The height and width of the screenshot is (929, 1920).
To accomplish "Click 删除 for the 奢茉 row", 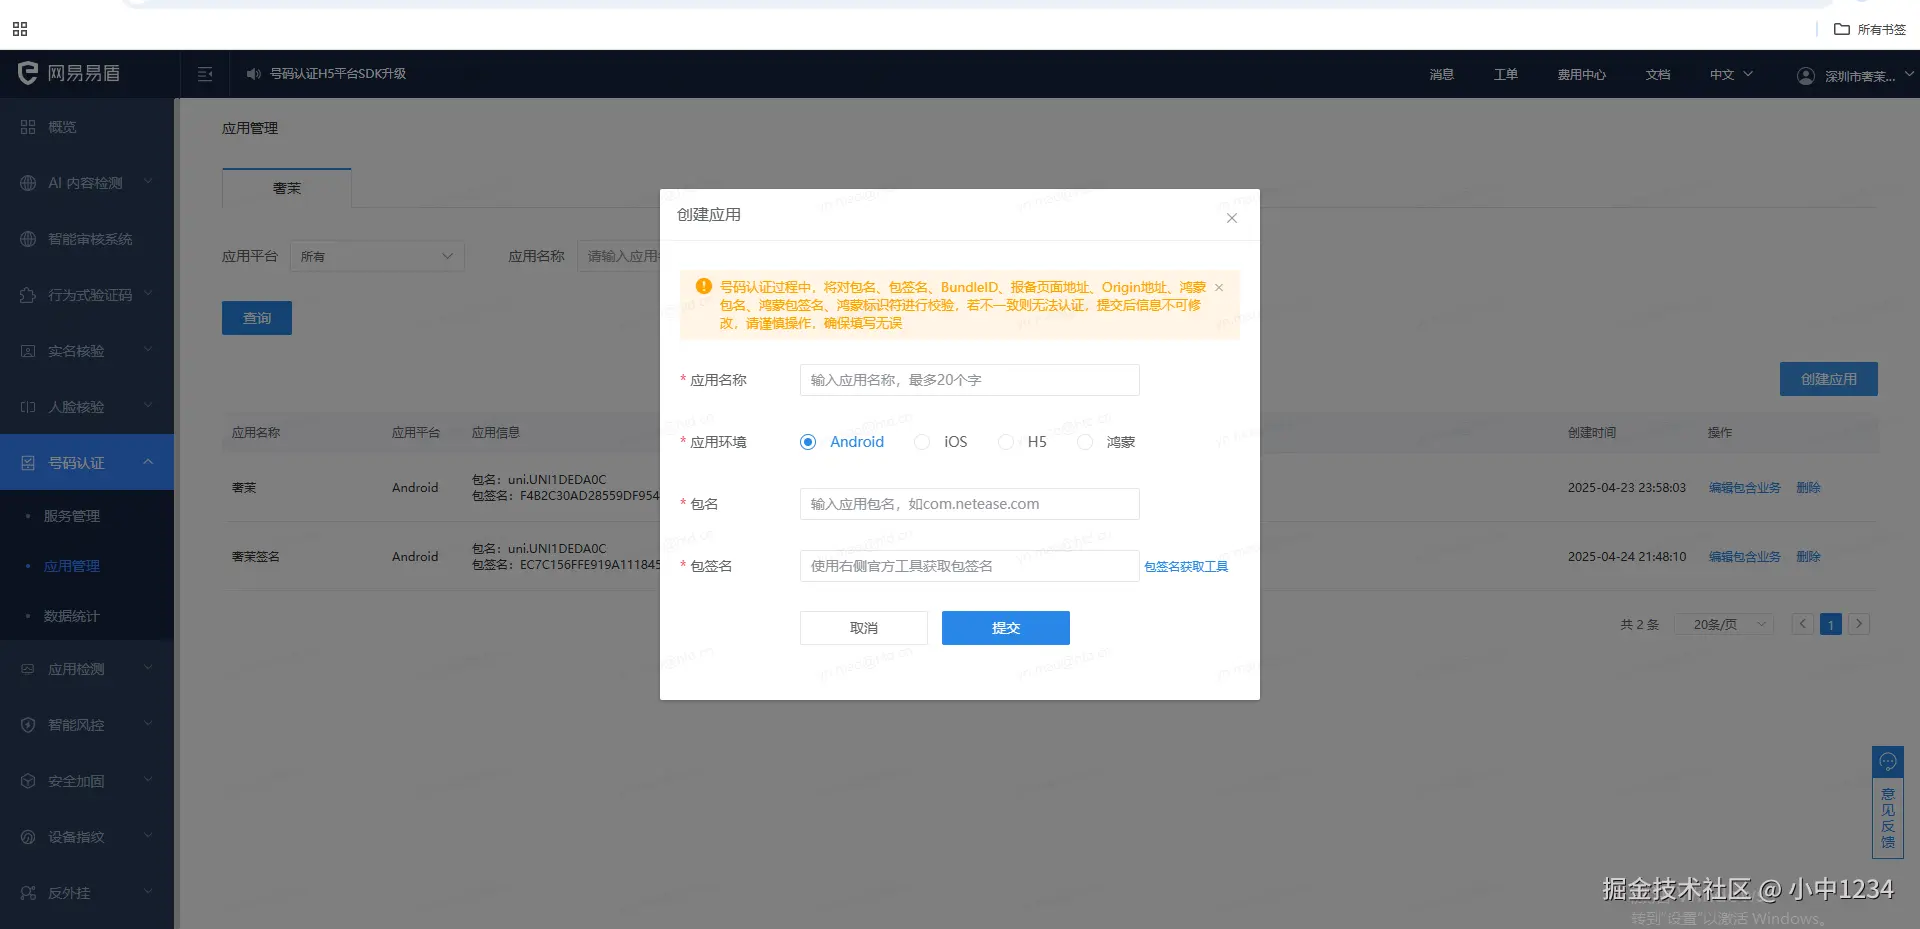I will 1808,487.
